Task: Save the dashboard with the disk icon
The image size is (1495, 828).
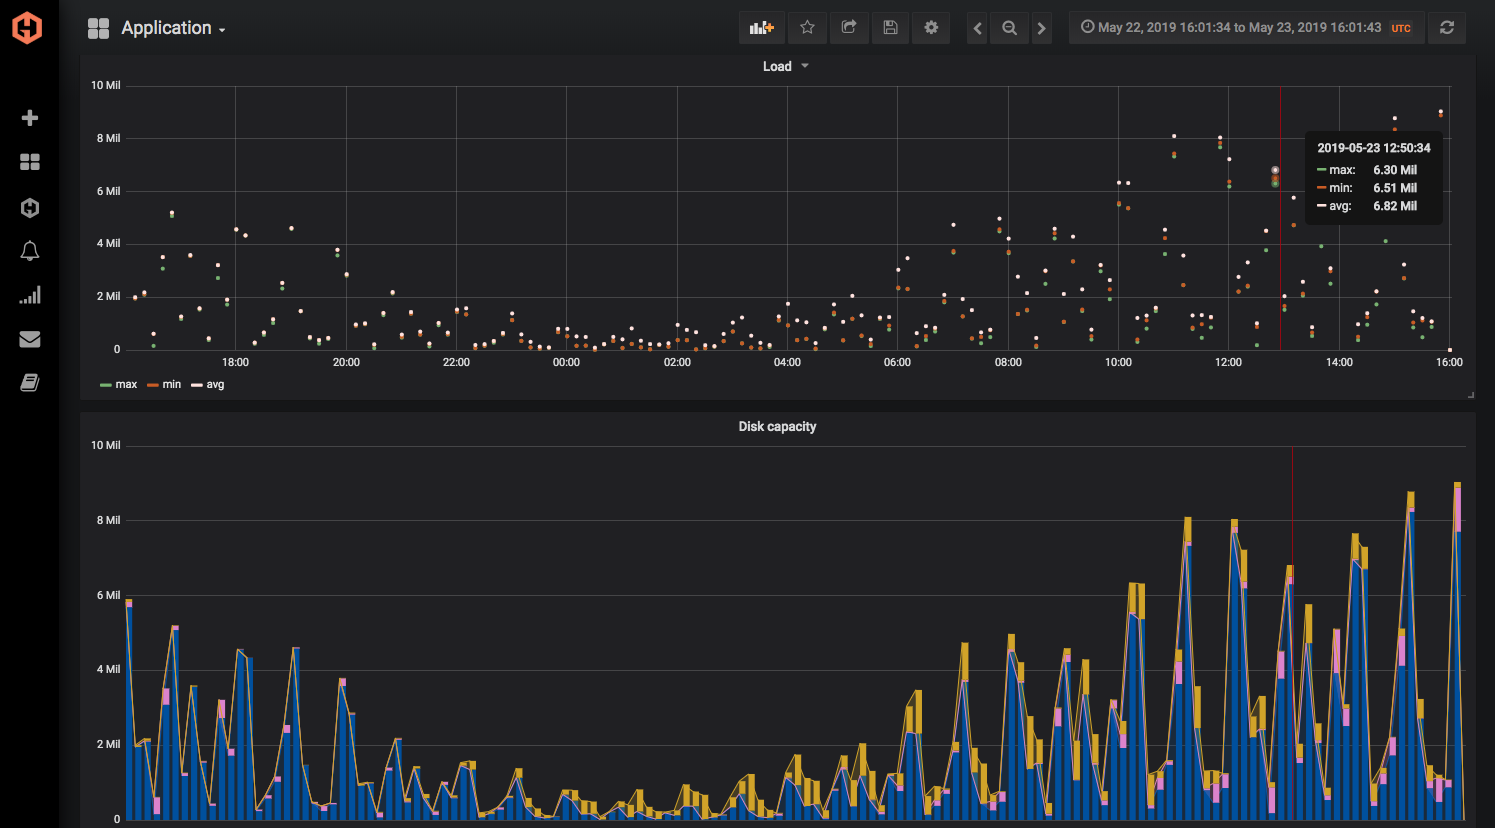Action: (x=890, y=27)
